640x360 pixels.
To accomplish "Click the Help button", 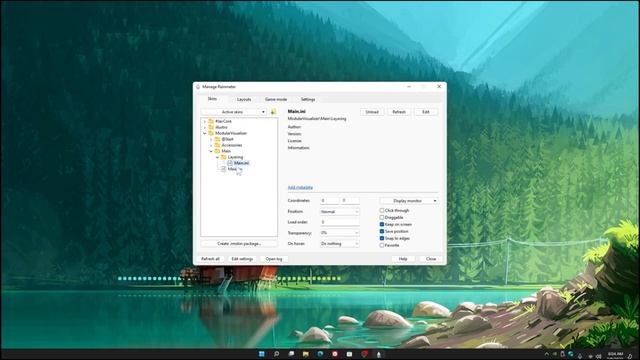I will point(403,259).
